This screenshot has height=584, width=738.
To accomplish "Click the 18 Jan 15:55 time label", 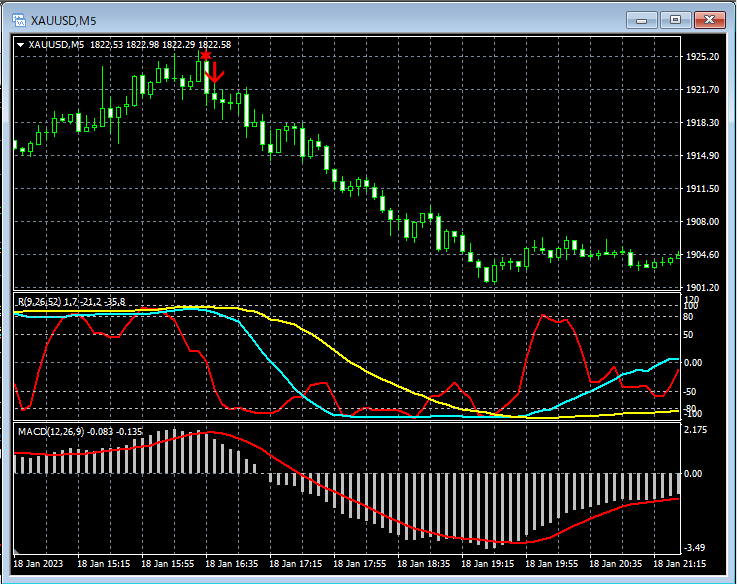I will pos(168,564).
